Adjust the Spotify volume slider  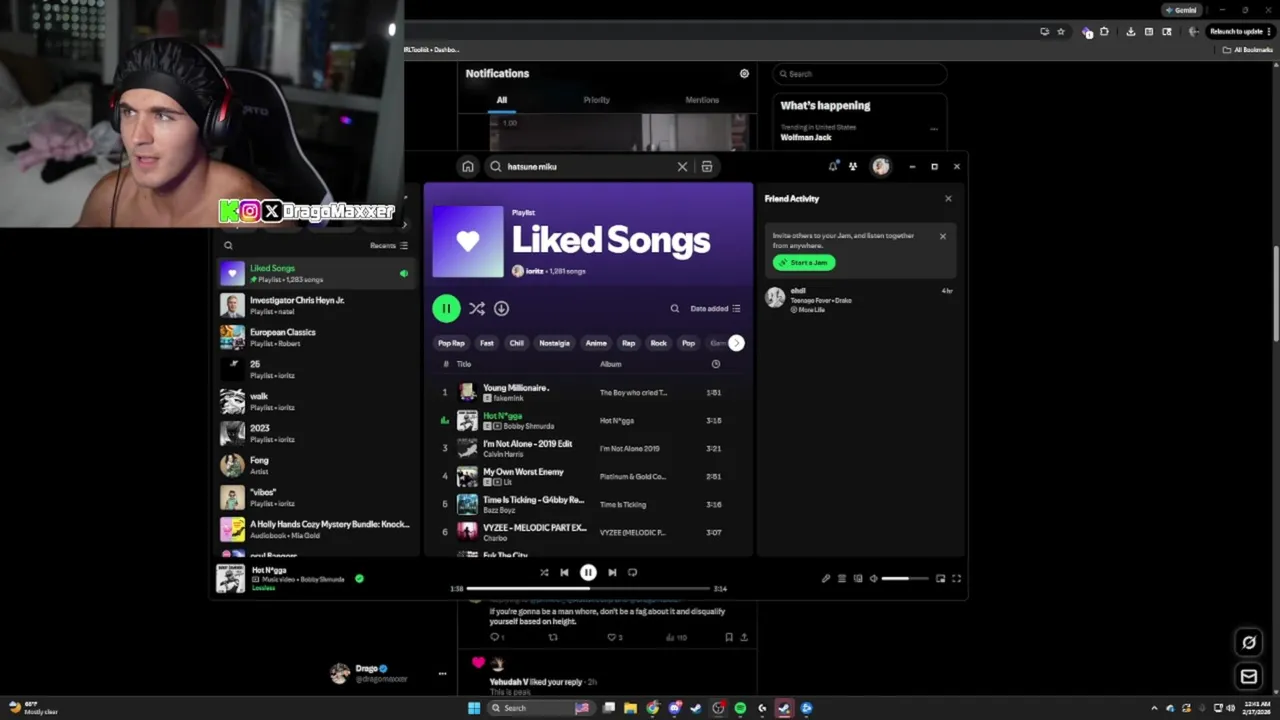click(x=905, y=578)
